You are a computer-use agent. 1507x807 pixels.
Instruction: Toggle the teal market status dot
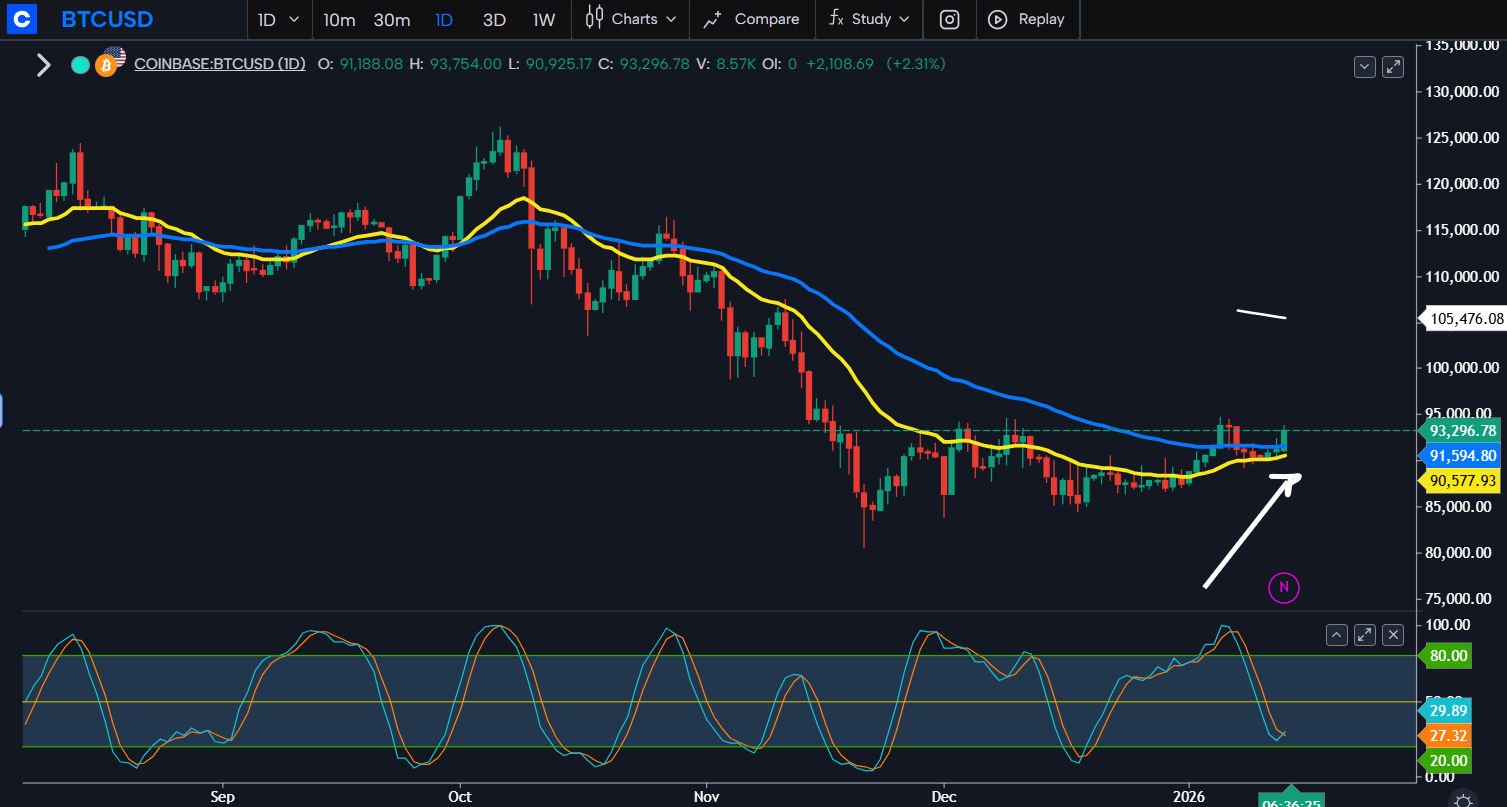[x=80, y=65]
